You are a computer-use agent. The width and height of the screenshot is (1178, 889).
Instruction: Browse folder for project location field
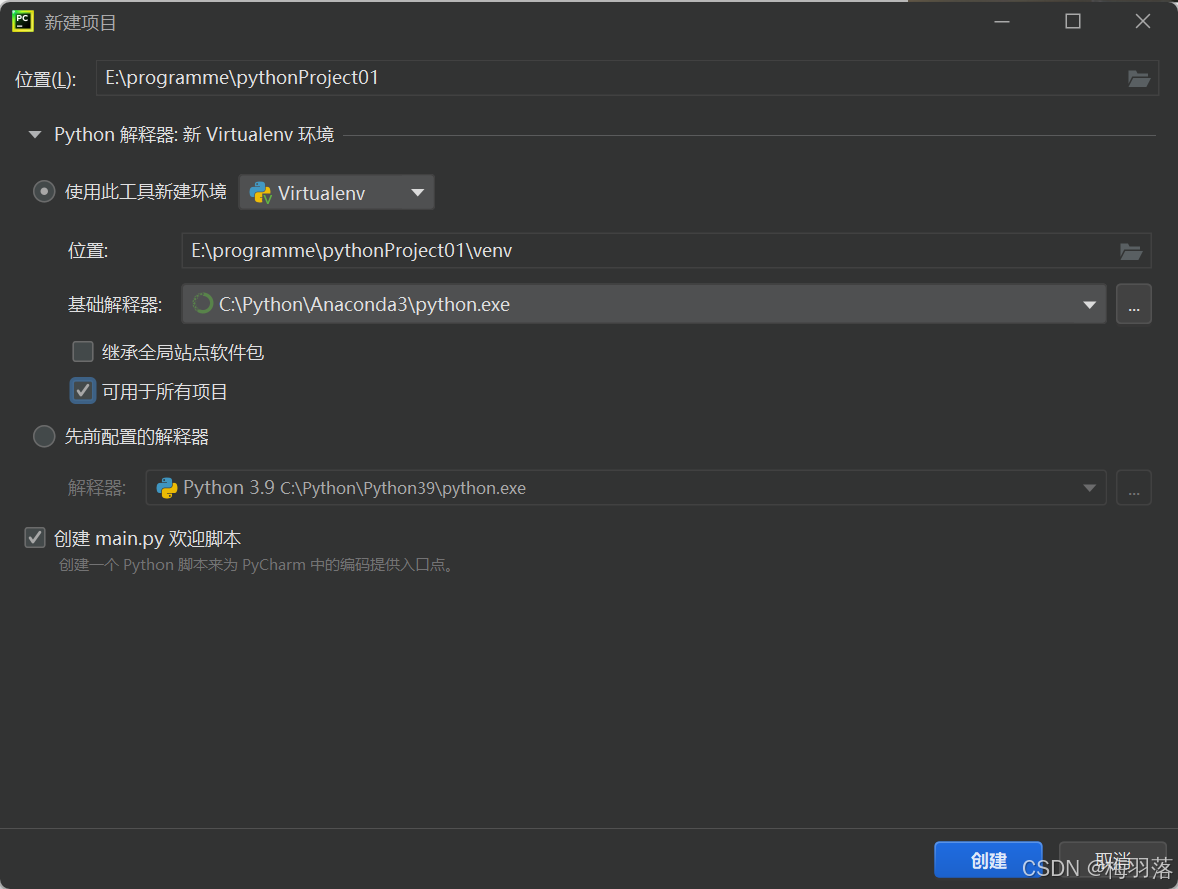[x=1138, y=78]
